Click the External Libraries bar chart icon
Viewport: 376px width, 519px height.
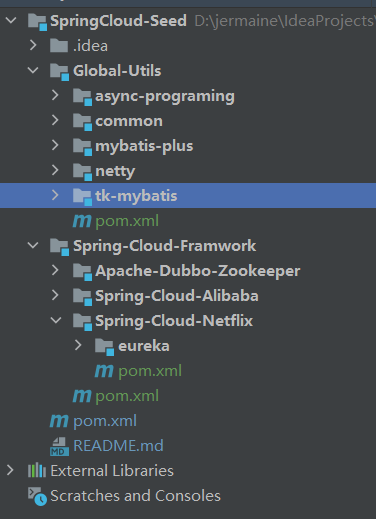(x=37, y=471)
